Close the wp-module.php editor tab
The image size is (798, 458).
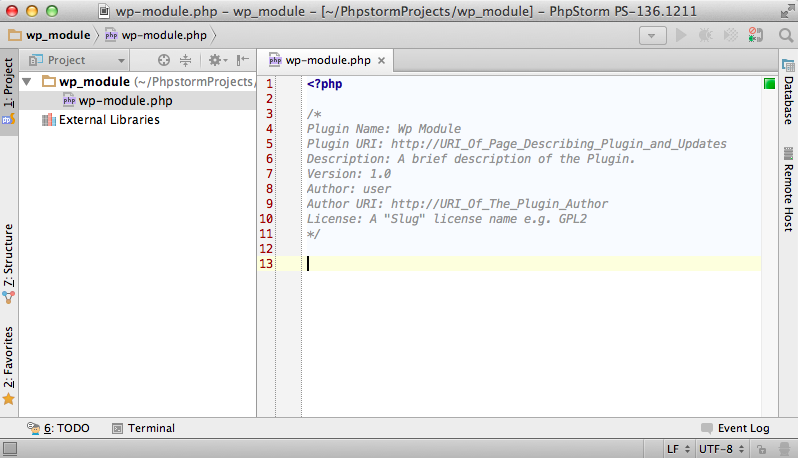tap(381, 61)
